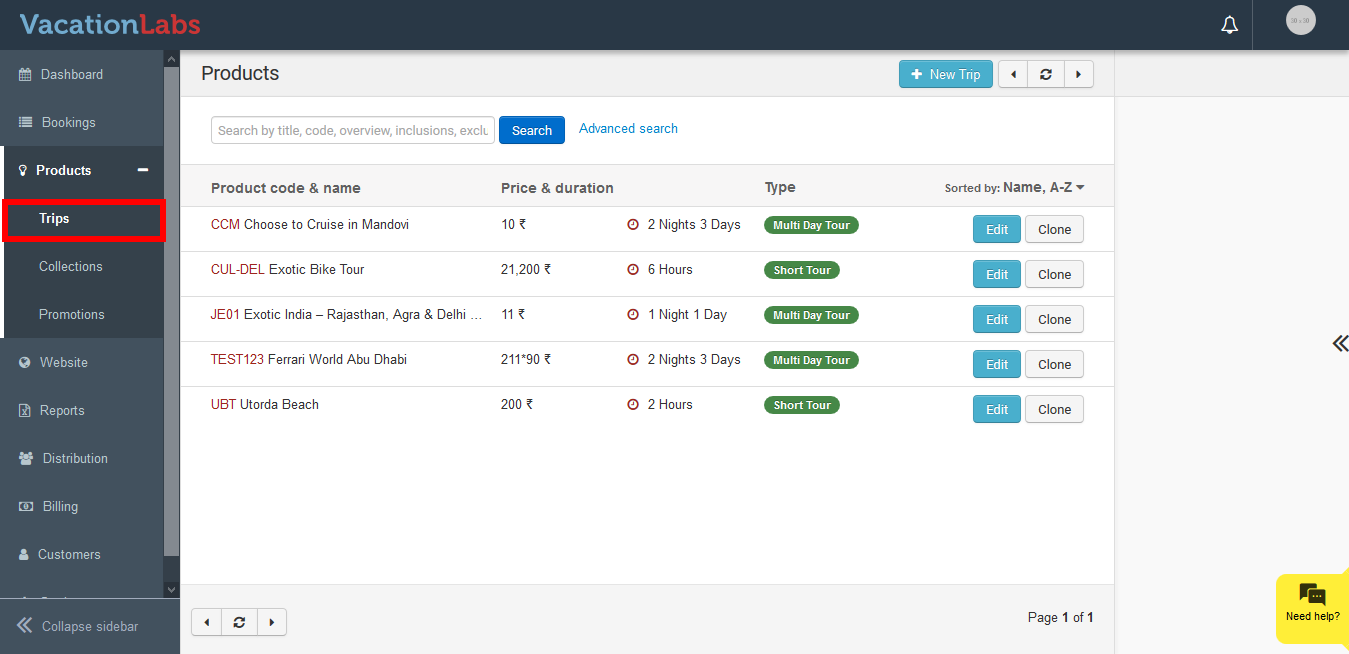Open the user avatar menu

point(1300,20)
